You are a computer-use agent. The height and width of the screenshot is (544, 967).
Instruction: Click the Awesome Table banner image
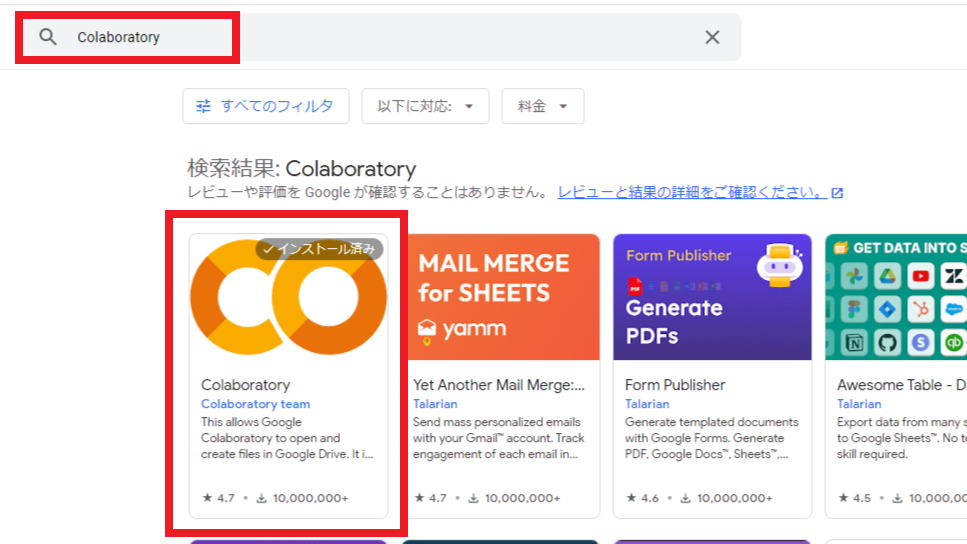pyautogui.click(x=896, y=297)
